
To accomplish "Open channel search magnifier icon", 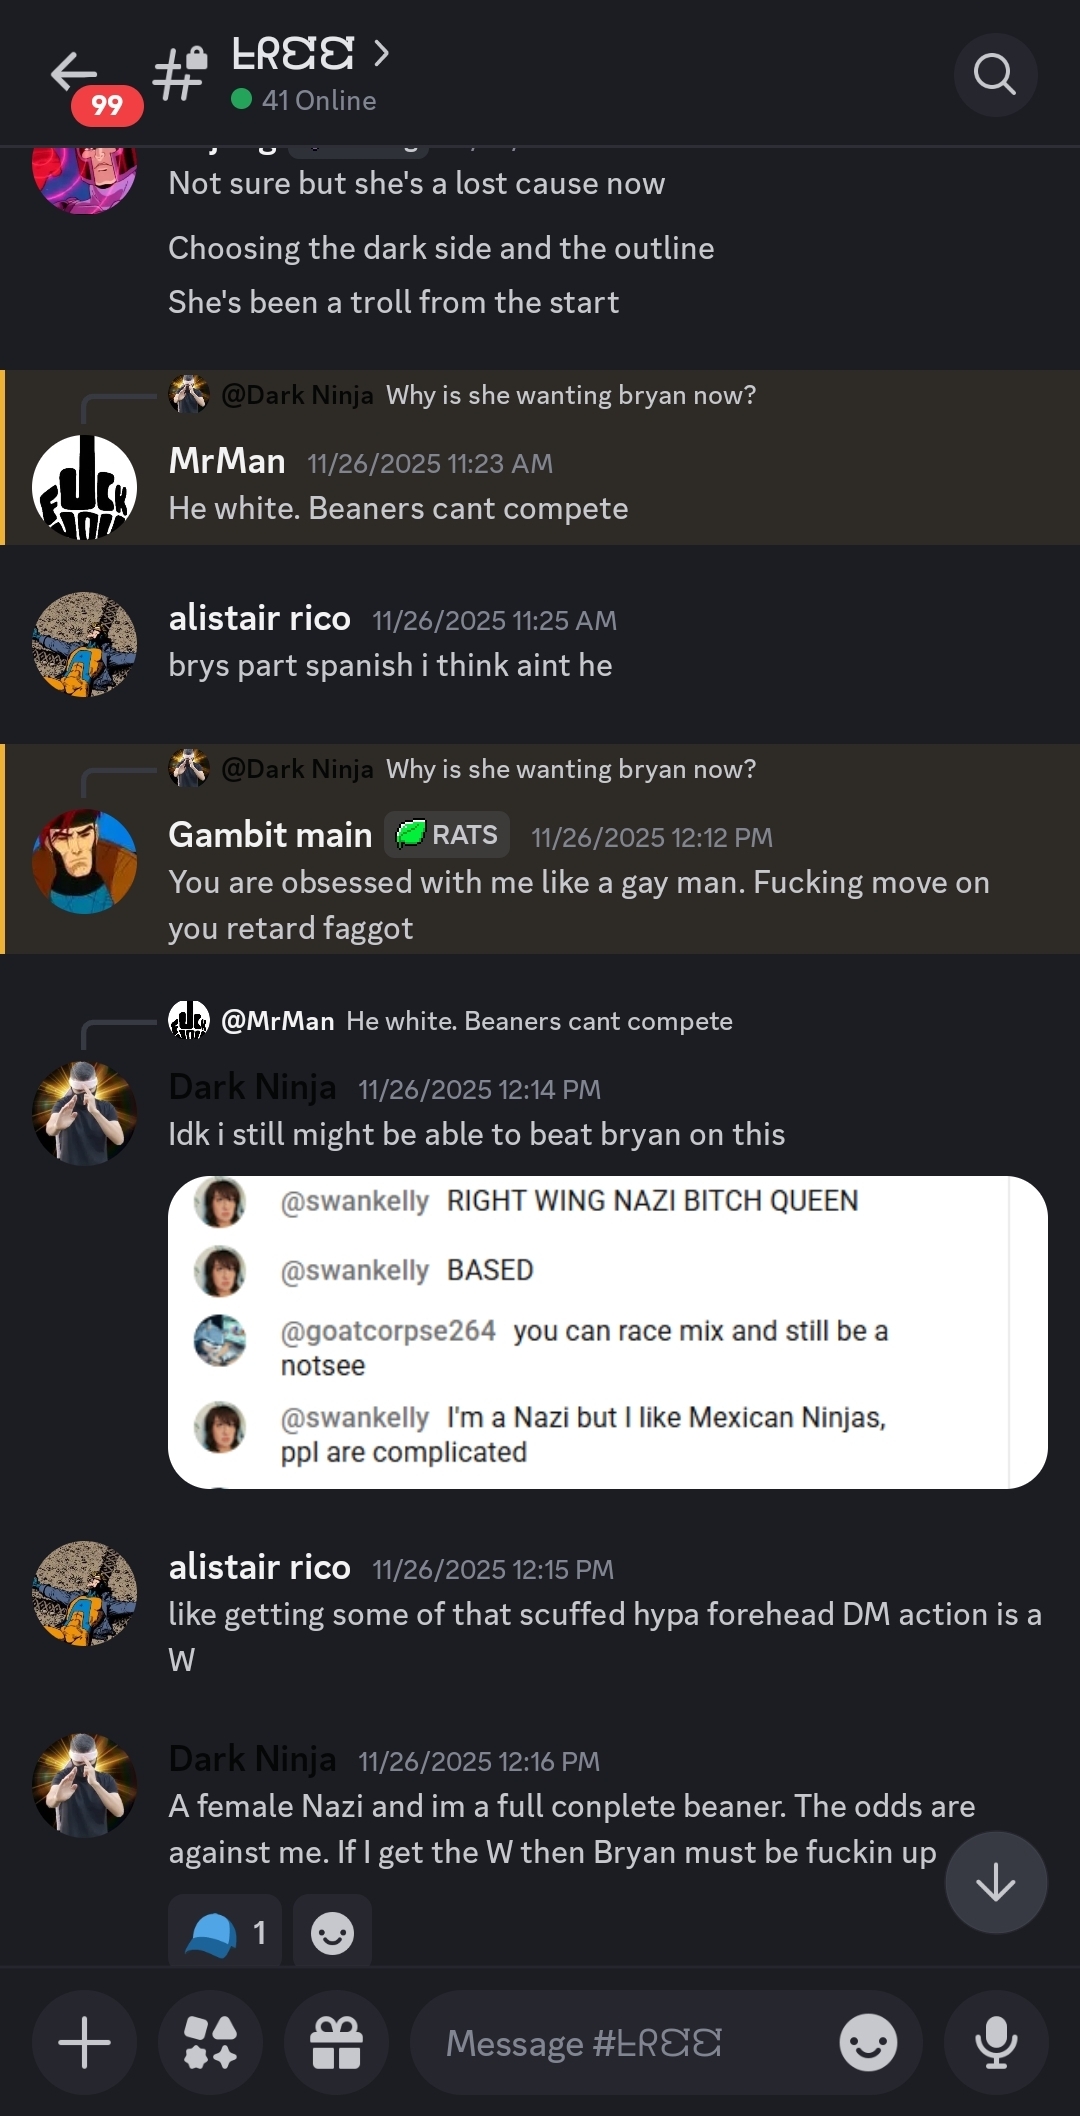I will (995, 74).
